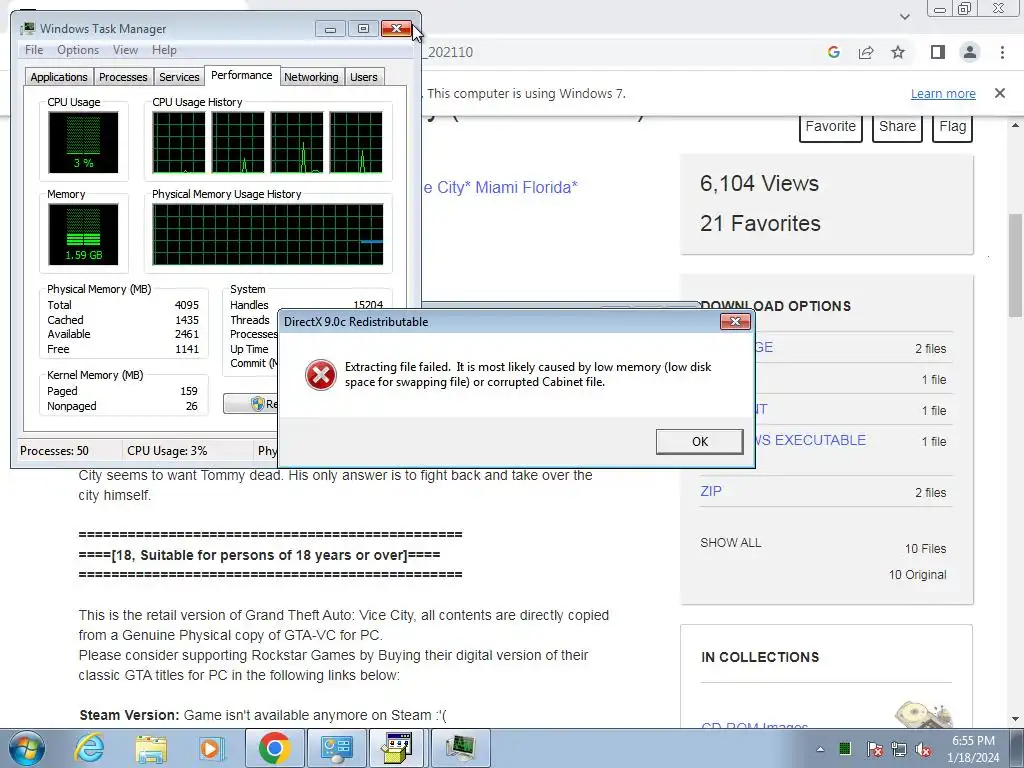Close the DirectX 9.0c Redistributable dialog
The width and height of the screenshot is (1024, 768).
pyautogui.click(x=735, y=321)
